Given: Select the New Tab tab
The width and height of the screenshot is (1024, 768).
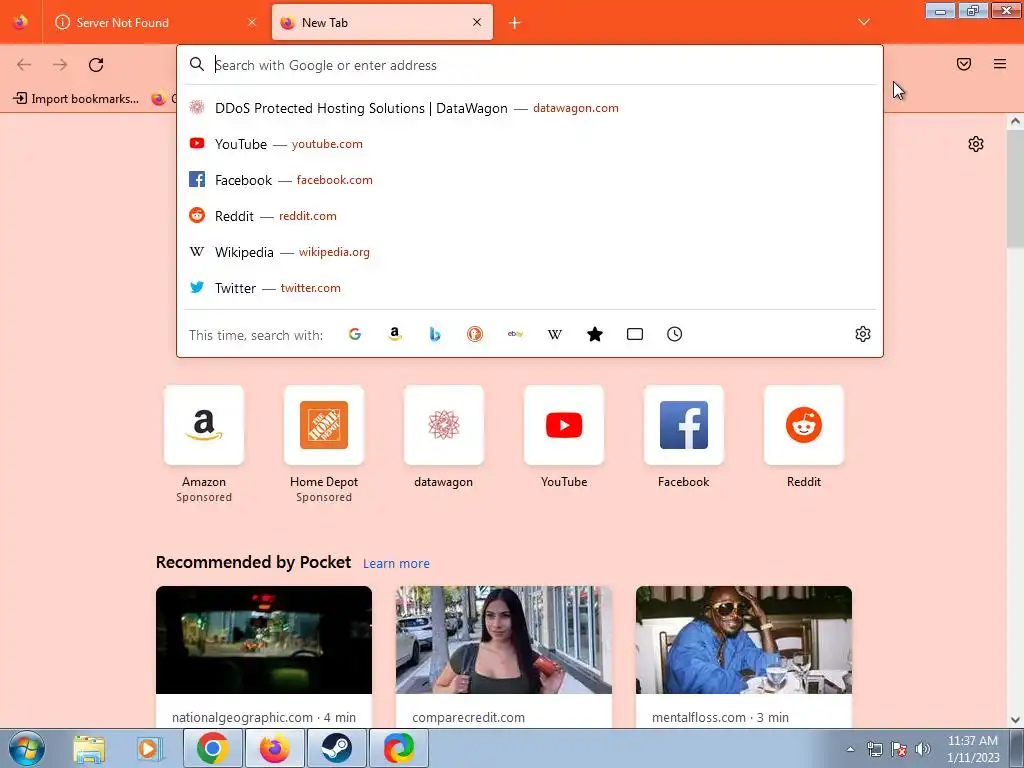Looking at the screenshot, I should point(382,23).
